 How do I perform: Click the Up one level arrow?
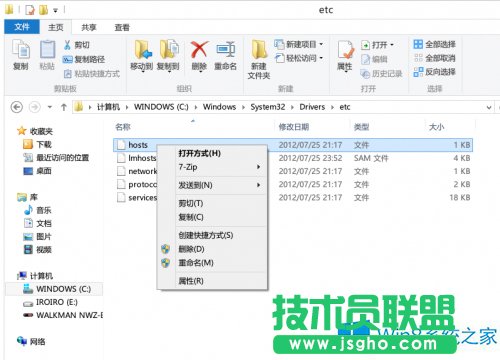point(64,107)
